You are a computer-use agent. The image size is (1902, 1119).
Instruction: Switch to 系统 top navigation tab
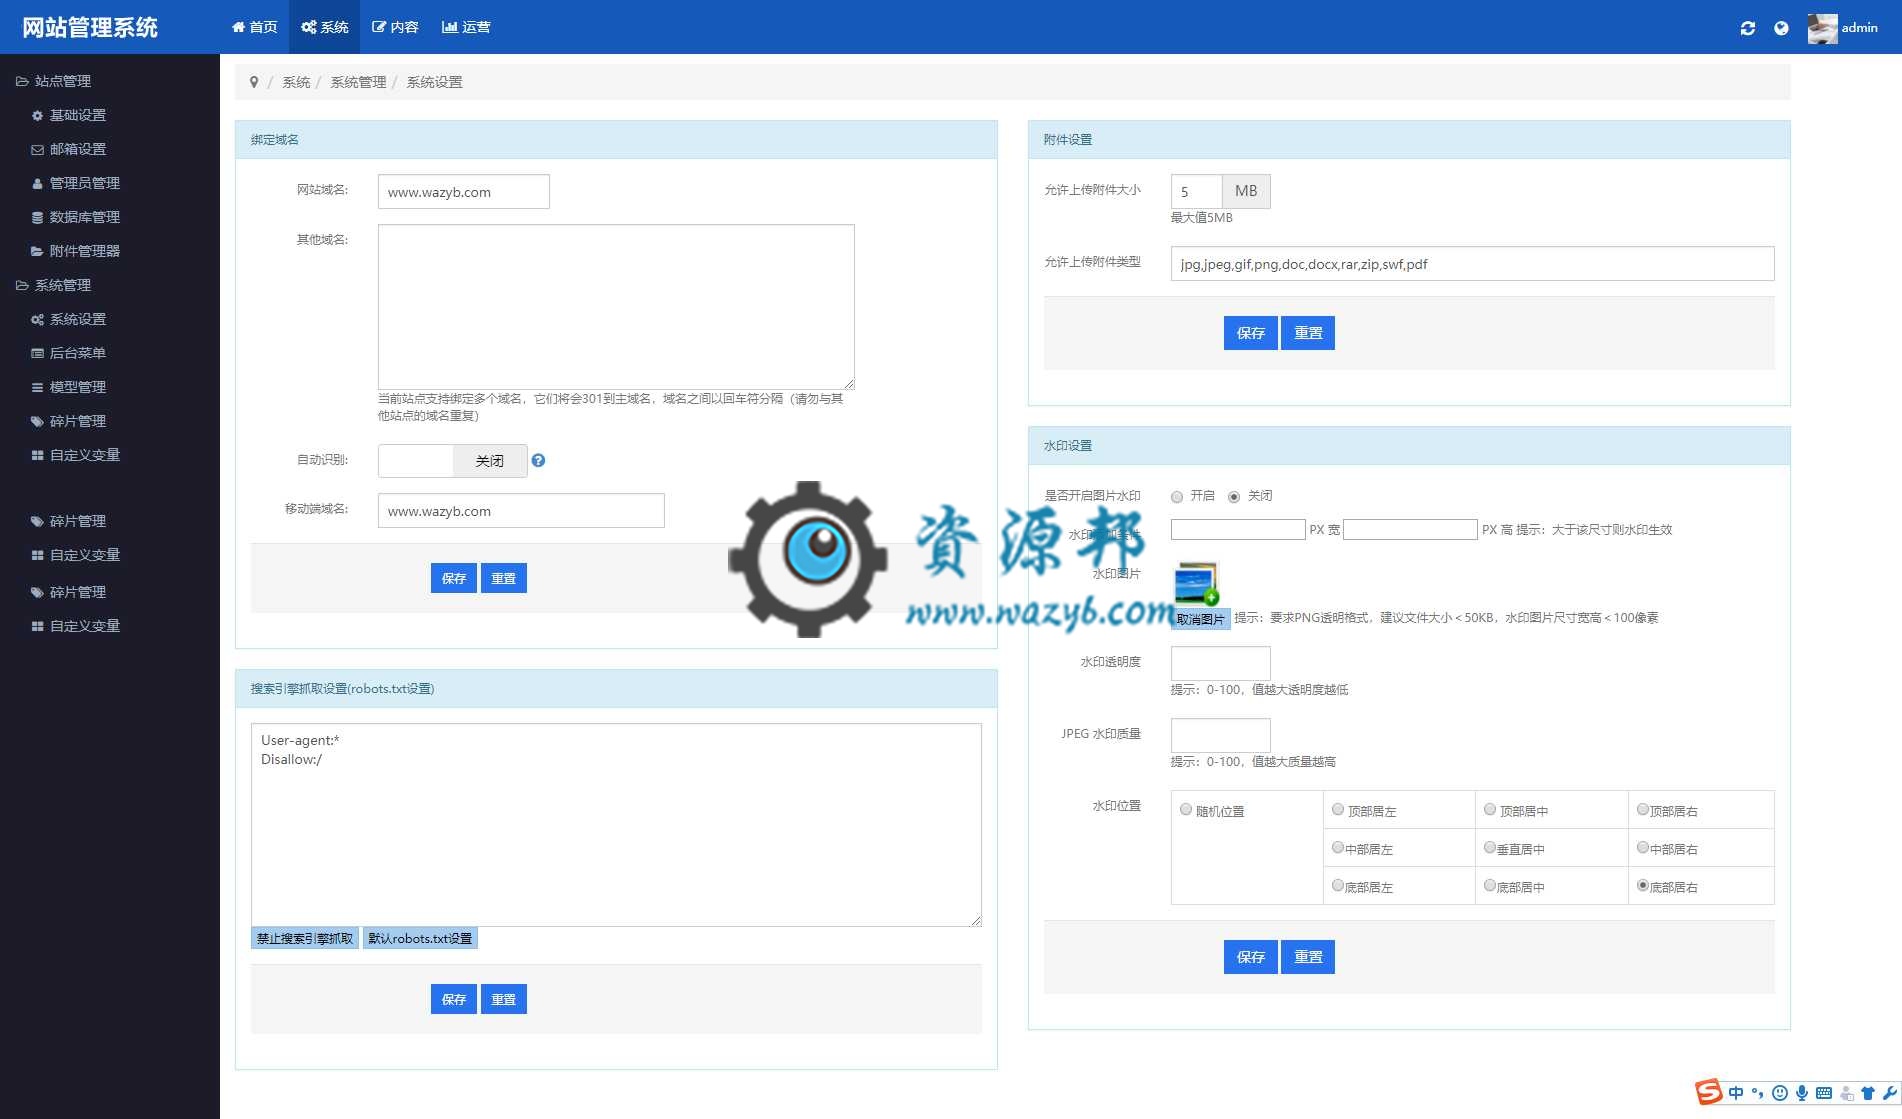tap(324, 27)
